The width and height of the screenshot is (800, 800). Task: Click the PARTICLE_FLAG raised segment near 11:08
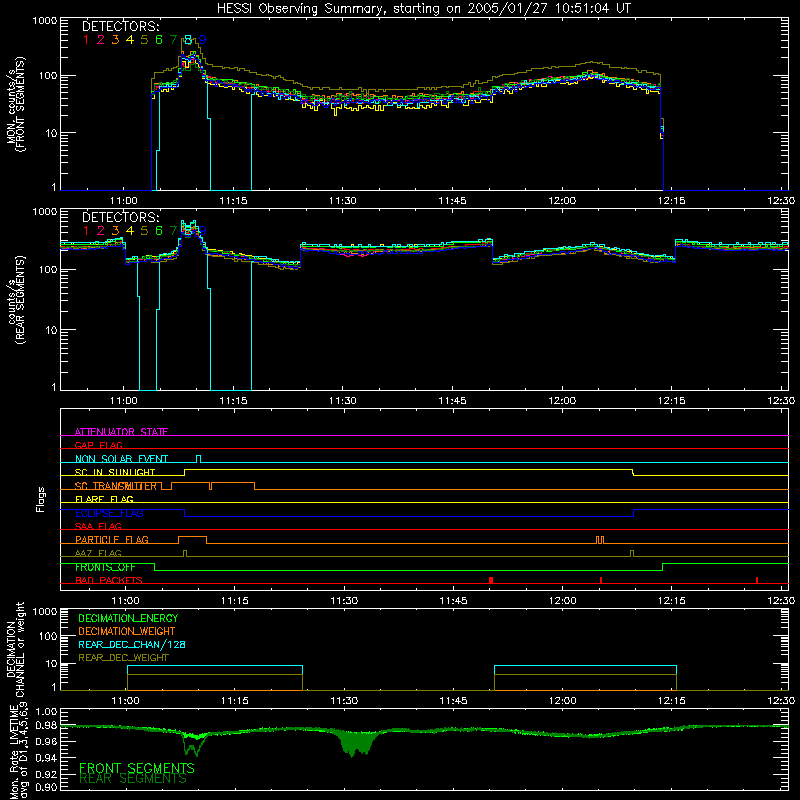coord(192,539)
